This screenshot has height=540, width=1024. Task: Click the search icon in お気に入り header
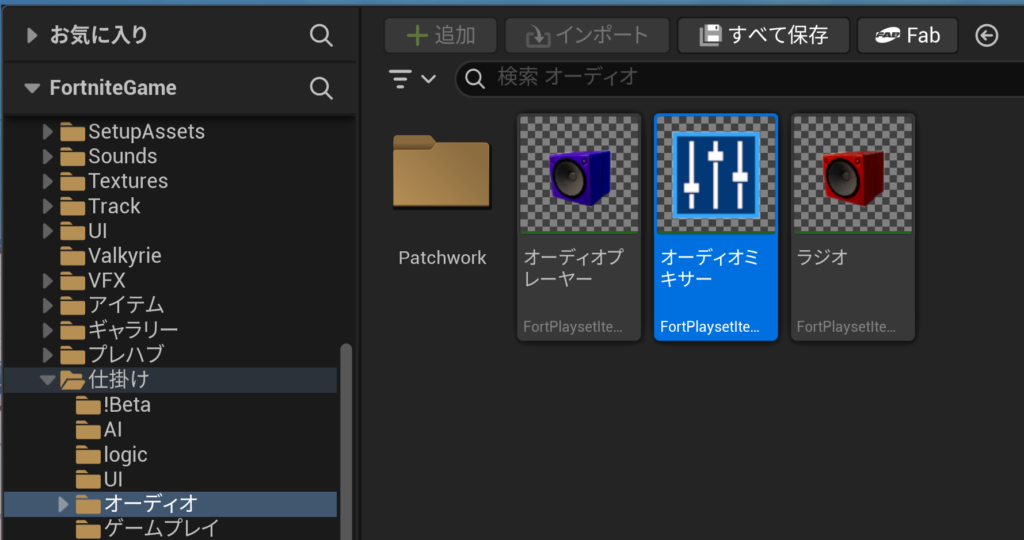point(321,35)
